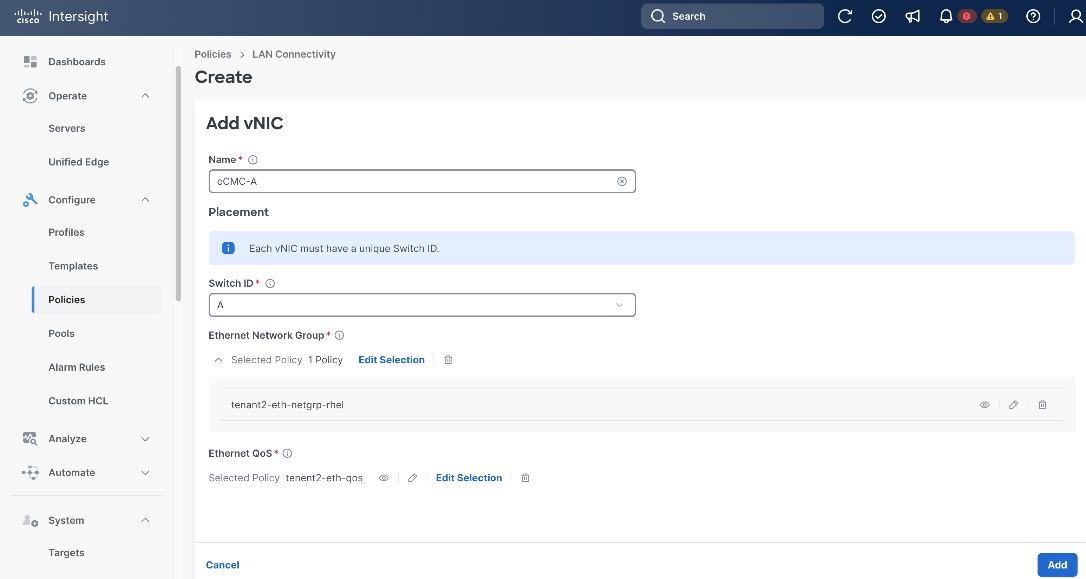The width and height of the screenshot is (1086, 579).
Task: Click the sidebar vertical scrollbar
Action: [178, 184]
